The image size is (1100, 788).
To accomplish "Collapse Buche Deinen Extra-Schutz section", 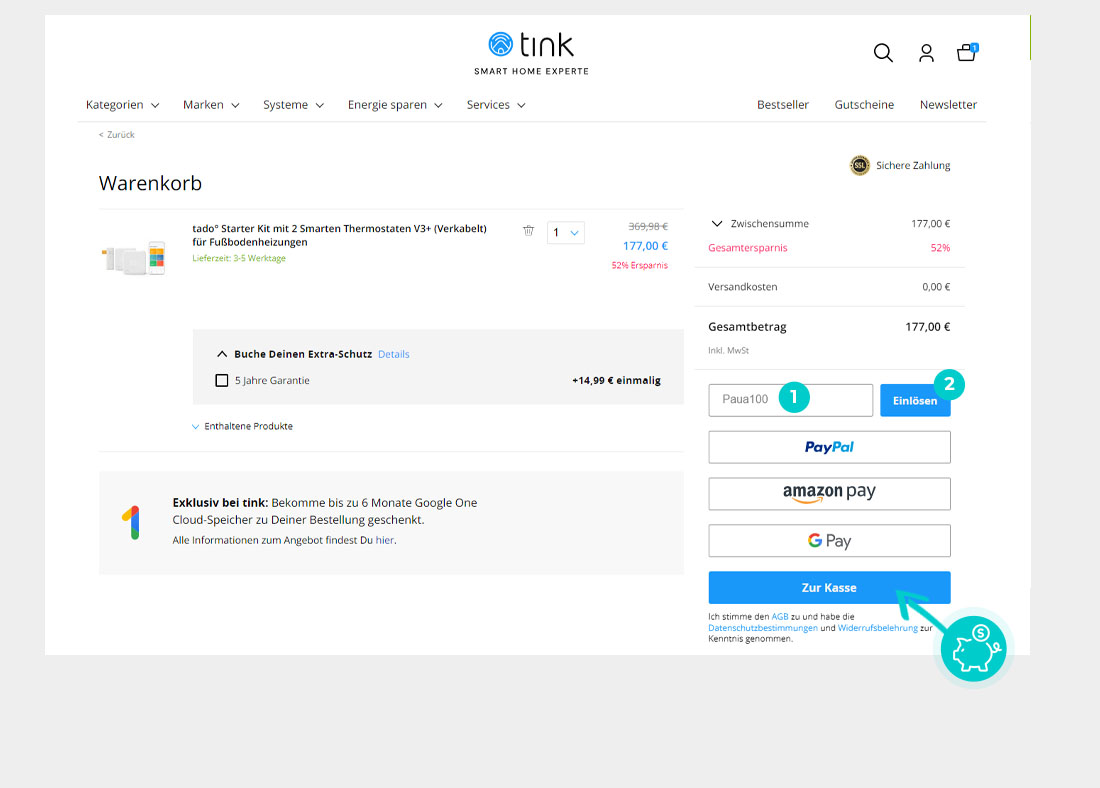I will point(222,354).
